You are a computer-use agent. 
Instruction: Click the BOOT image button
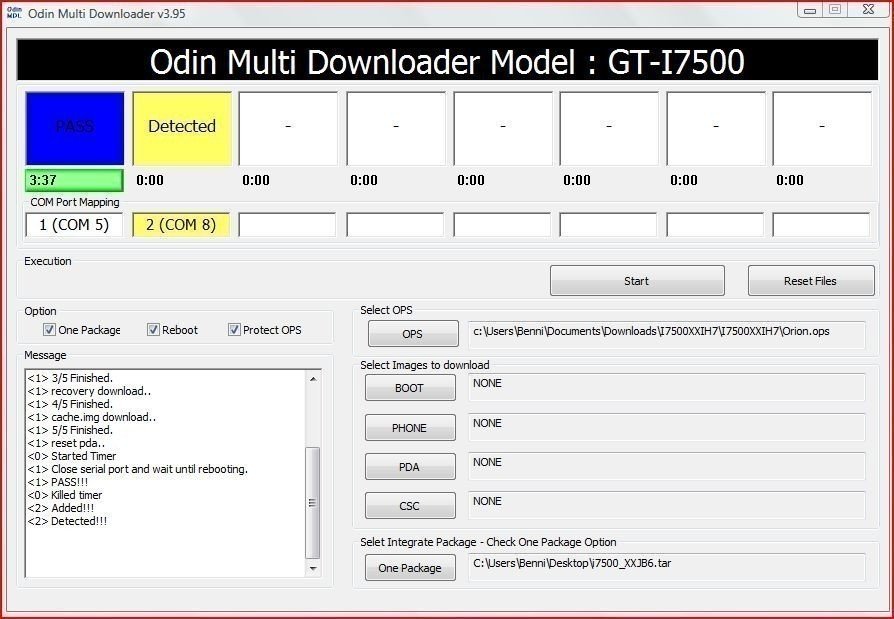(410, 388)
